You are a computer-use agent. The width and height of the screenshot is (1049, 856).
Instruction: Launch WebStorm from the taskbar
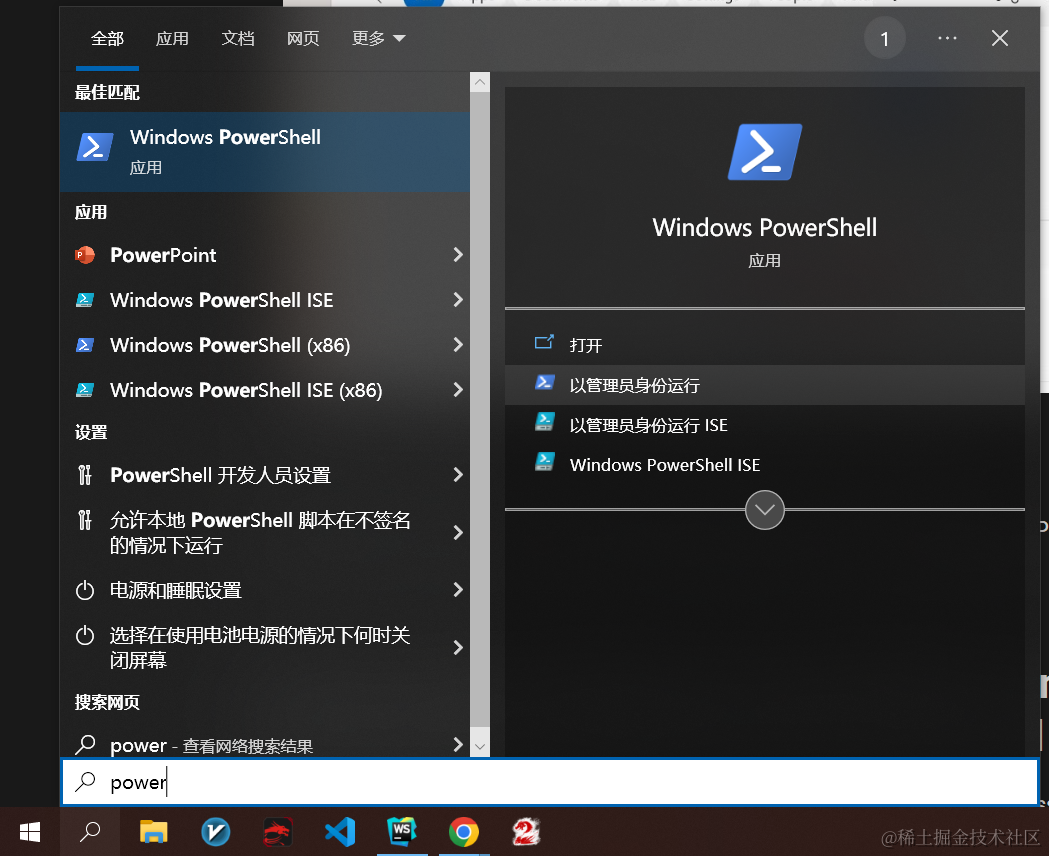point(402,831)
